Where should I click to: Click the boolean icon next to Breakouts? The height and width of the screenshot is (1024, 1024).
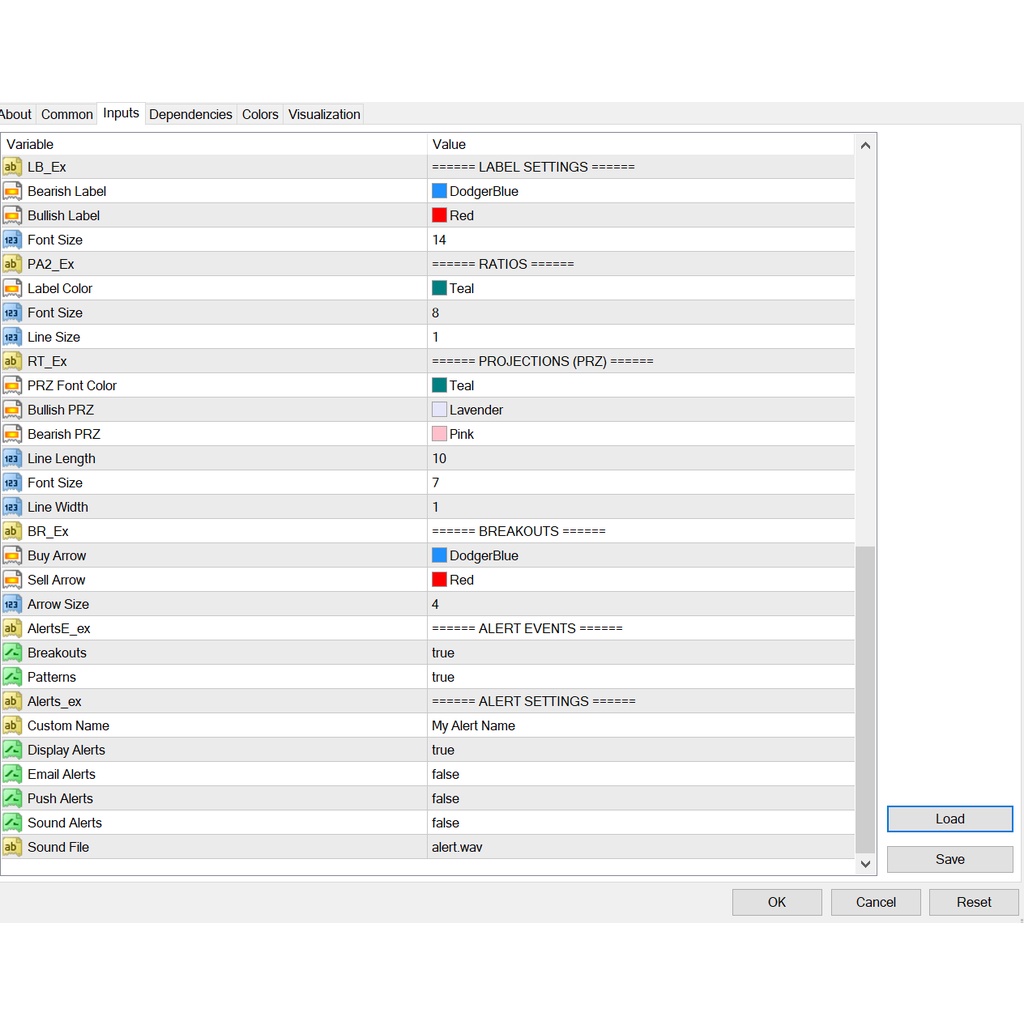(x=12, y=653)
